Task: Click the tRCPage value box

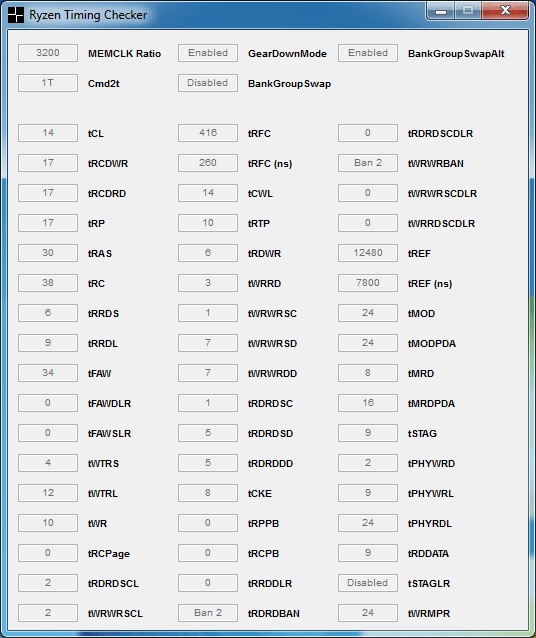Action: coord(48,553)
